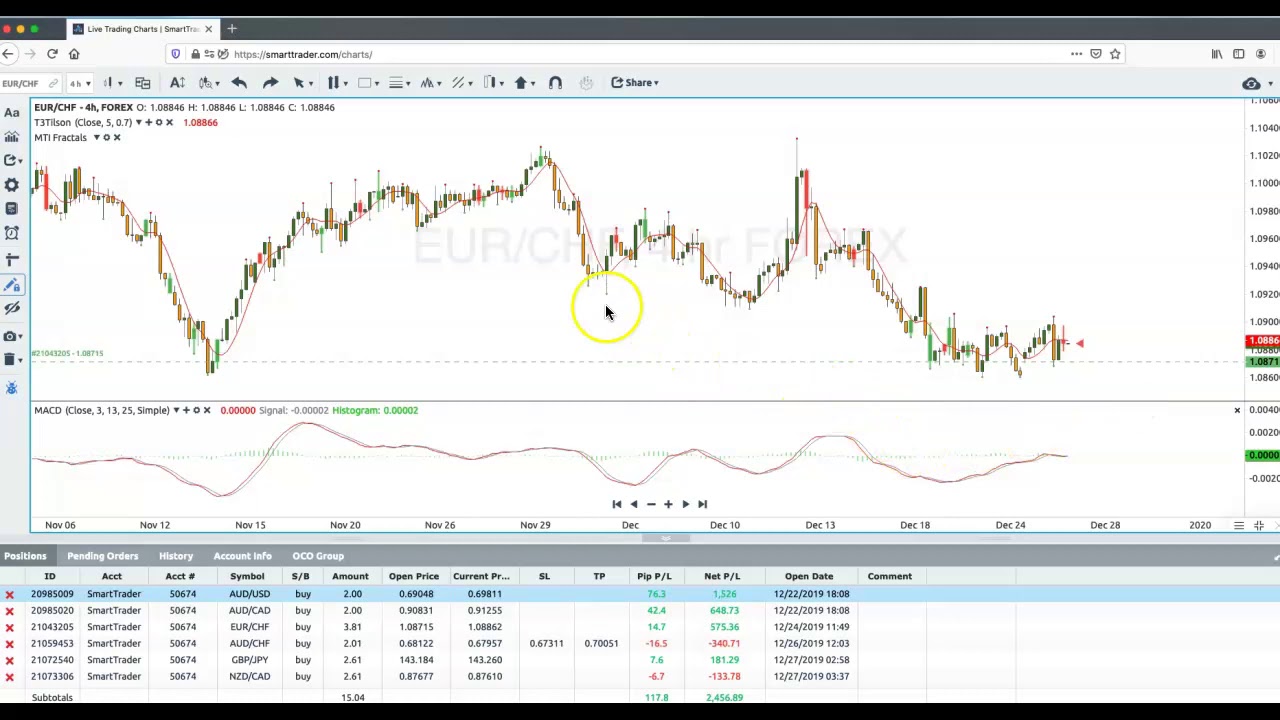Toggle the lock drawing pencil tool
Viewport: 1280px width, 720px height.
click(12, 286)
